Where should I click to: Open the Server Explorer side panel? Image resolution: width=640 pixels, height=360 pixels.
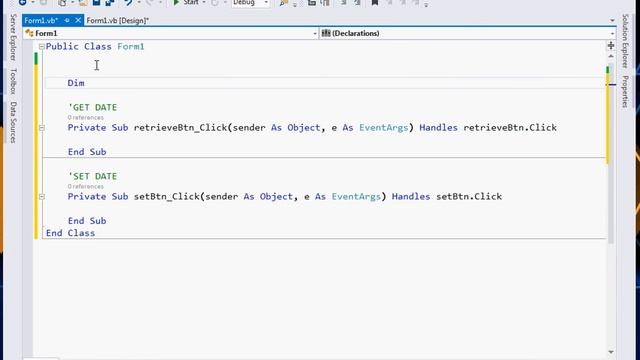click(13, 38)
